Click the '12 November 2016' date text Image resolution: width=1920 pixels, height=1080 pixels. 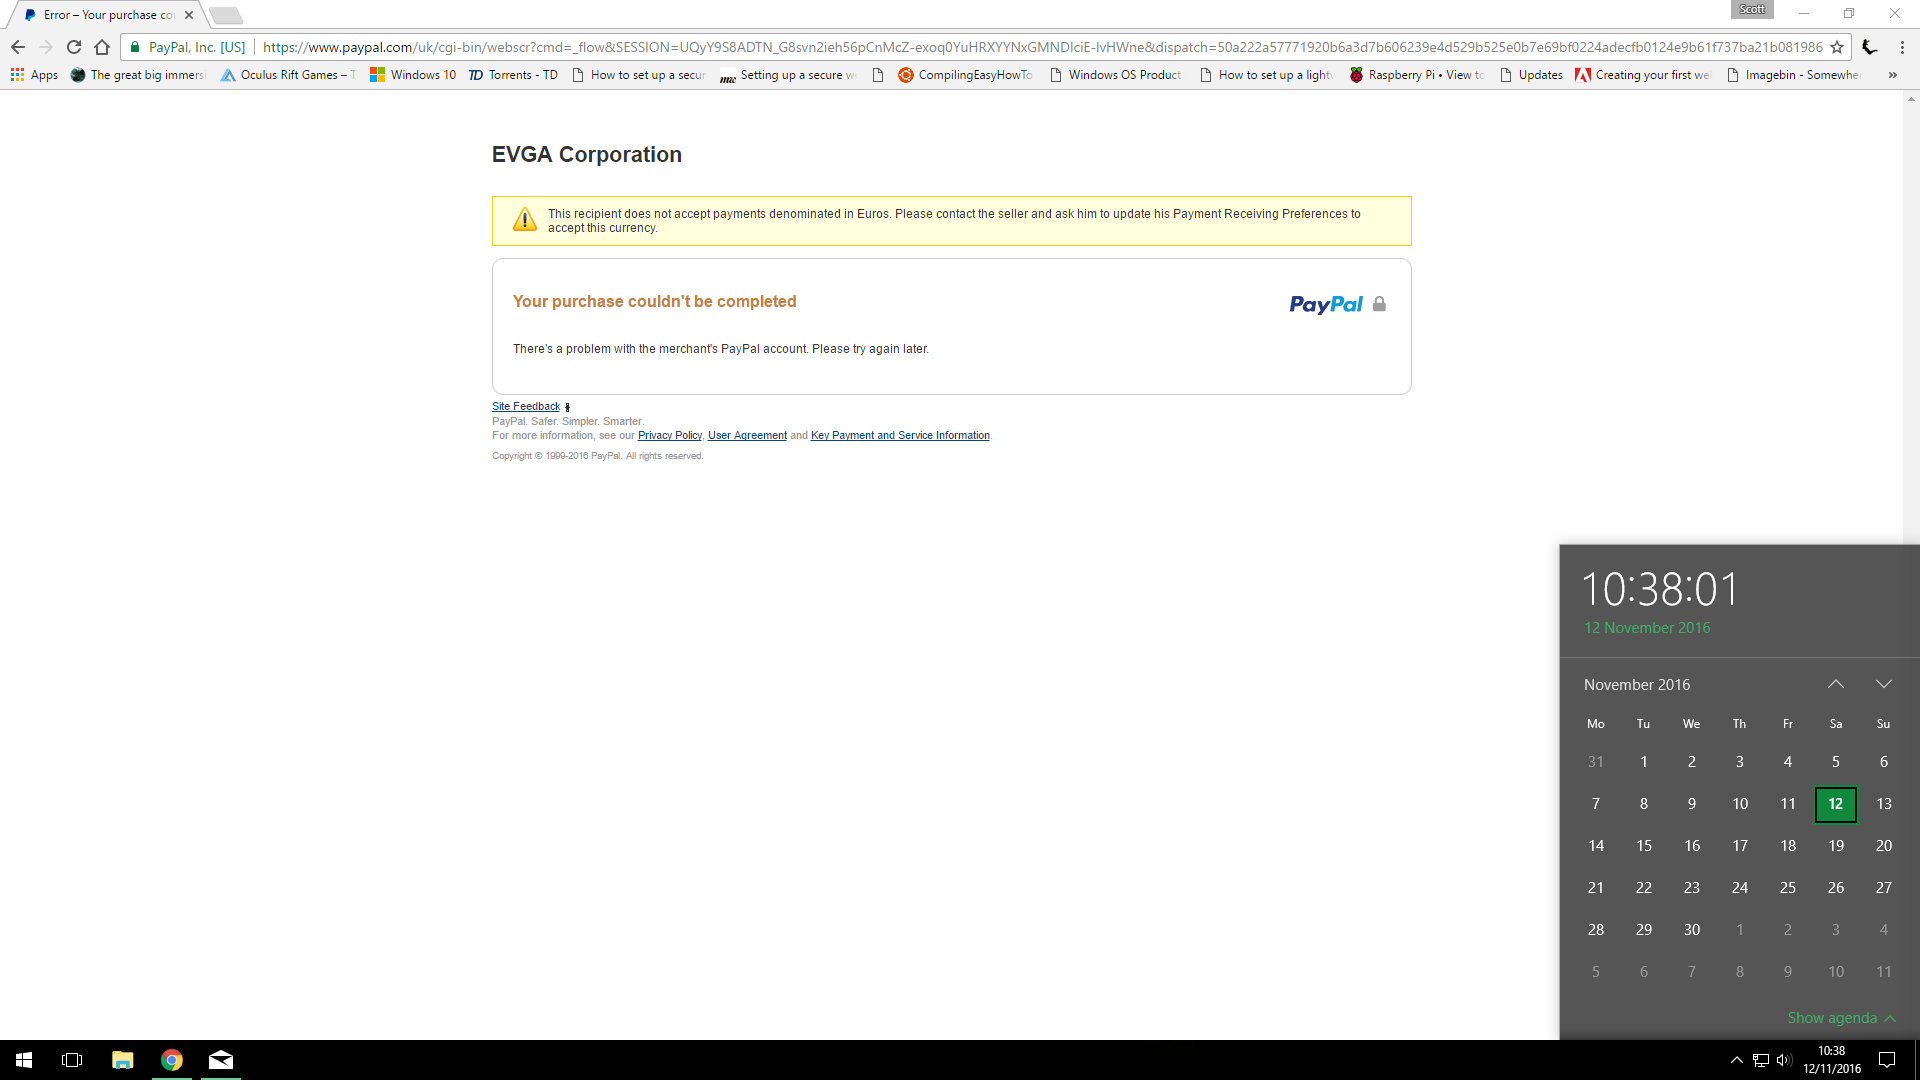[1647, 628]
